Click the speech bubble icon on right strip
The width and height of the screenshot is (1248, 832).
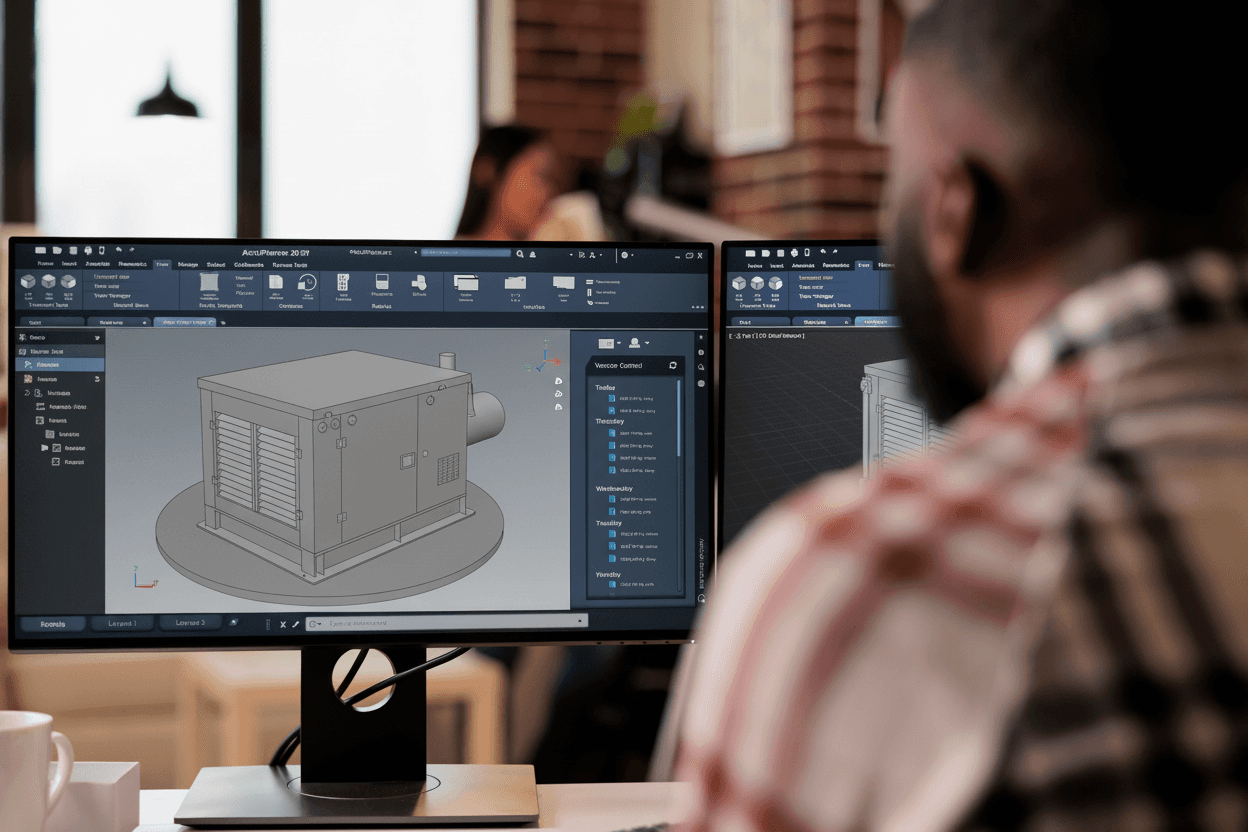click(x=701, y=367)
